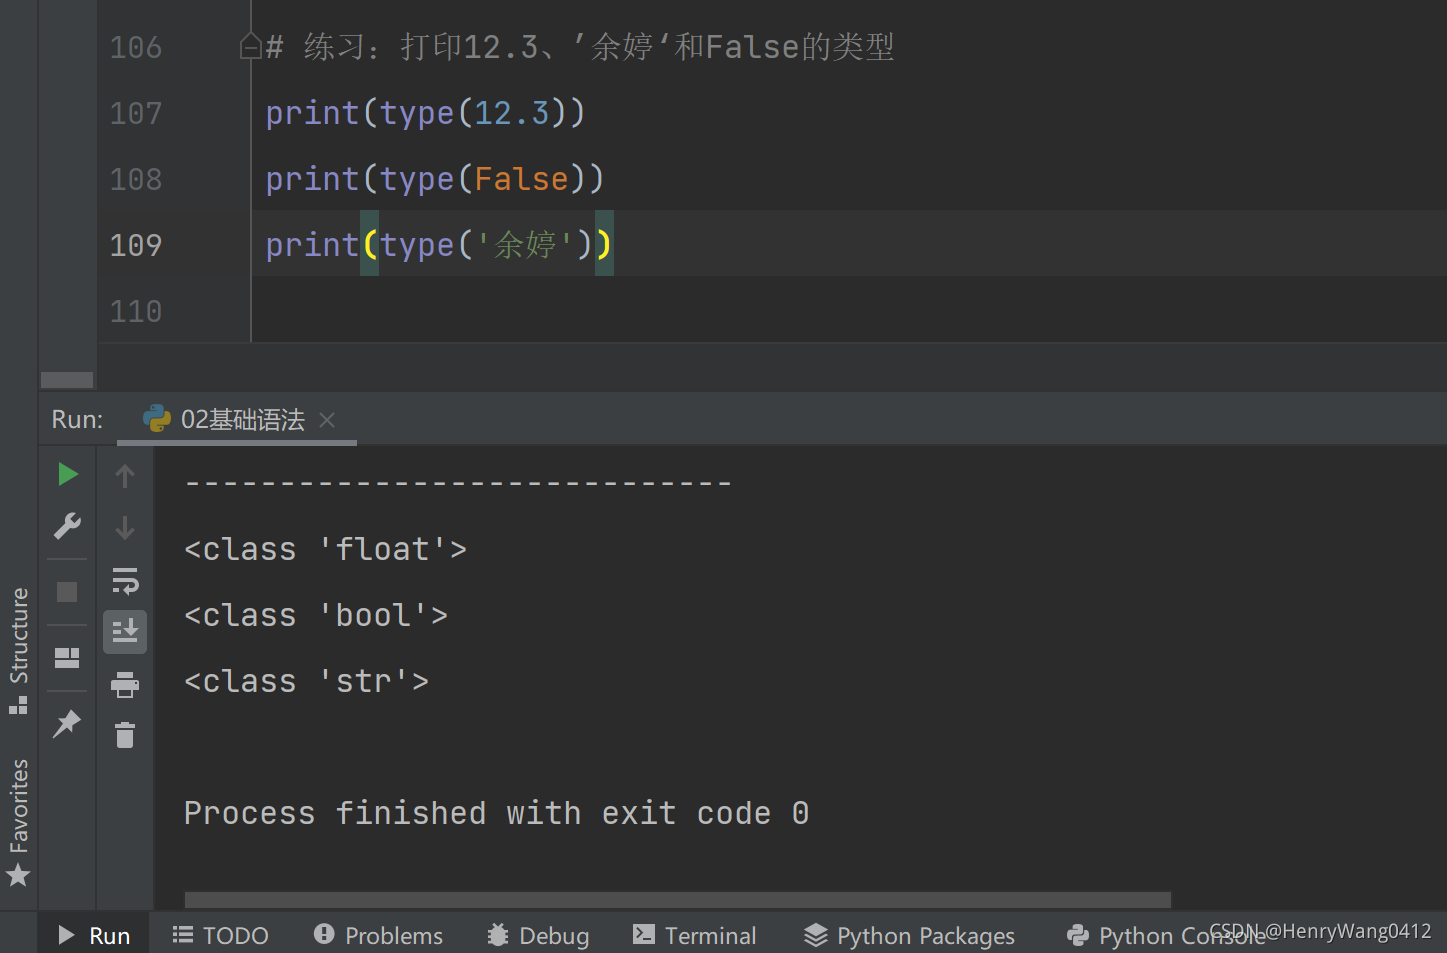The image size is (1447, 953).
Task: Click the editor horizontal scrollbar thumb
Action: (x=67, y=380)
